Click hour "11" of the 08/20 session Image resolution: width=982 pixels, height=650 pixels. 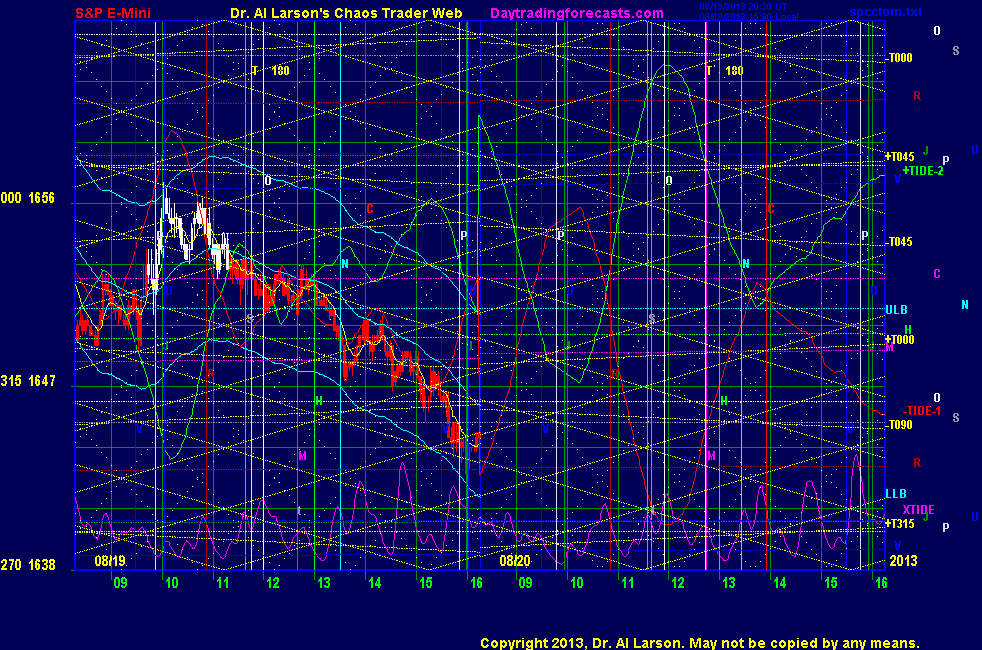628,583
